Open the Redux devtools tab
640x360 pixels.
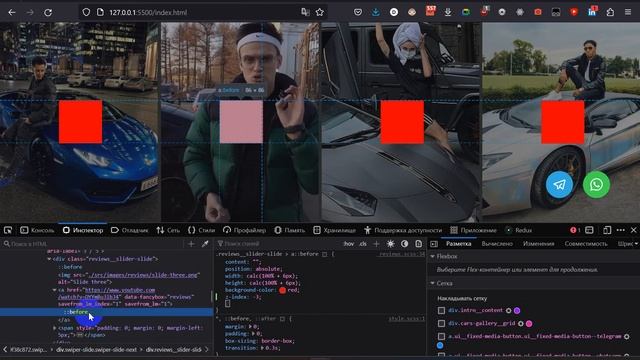[x=518, y=230]
